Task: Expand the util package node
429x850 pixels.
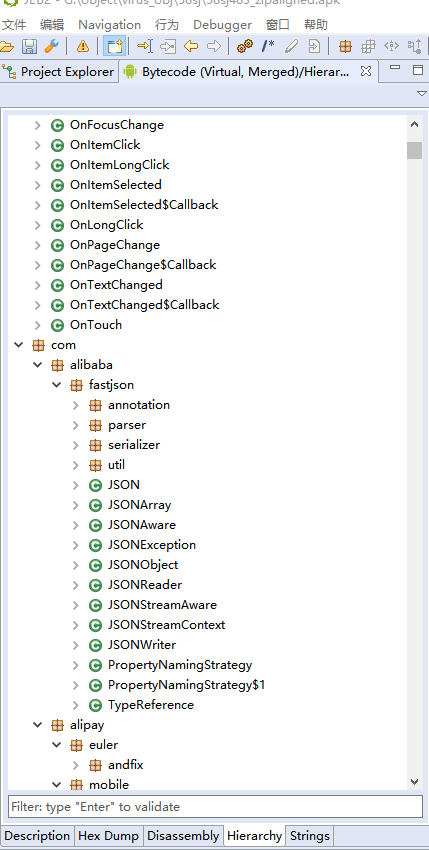Action: [75, 465]
